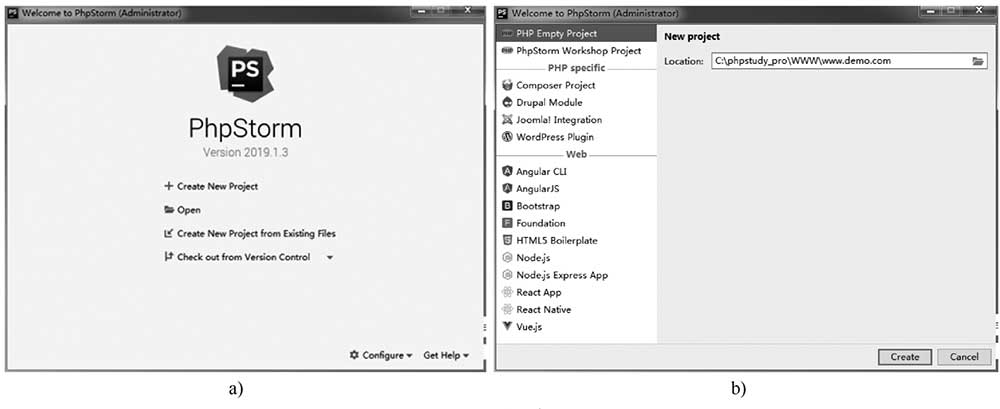Click the PhpStorm Workshop Project icon
The height and width of the screenshot is (409, 1000).
(x=508, y=50)
